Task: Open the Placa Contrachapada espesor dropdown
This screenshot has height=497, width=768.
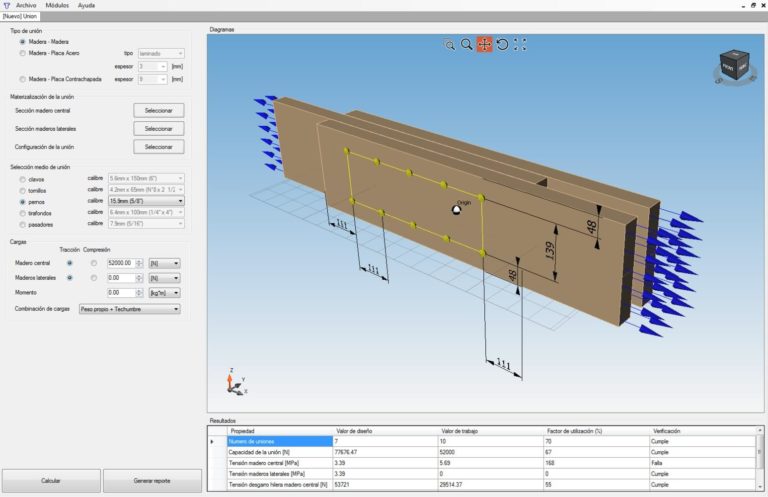Action: (153, 79)
